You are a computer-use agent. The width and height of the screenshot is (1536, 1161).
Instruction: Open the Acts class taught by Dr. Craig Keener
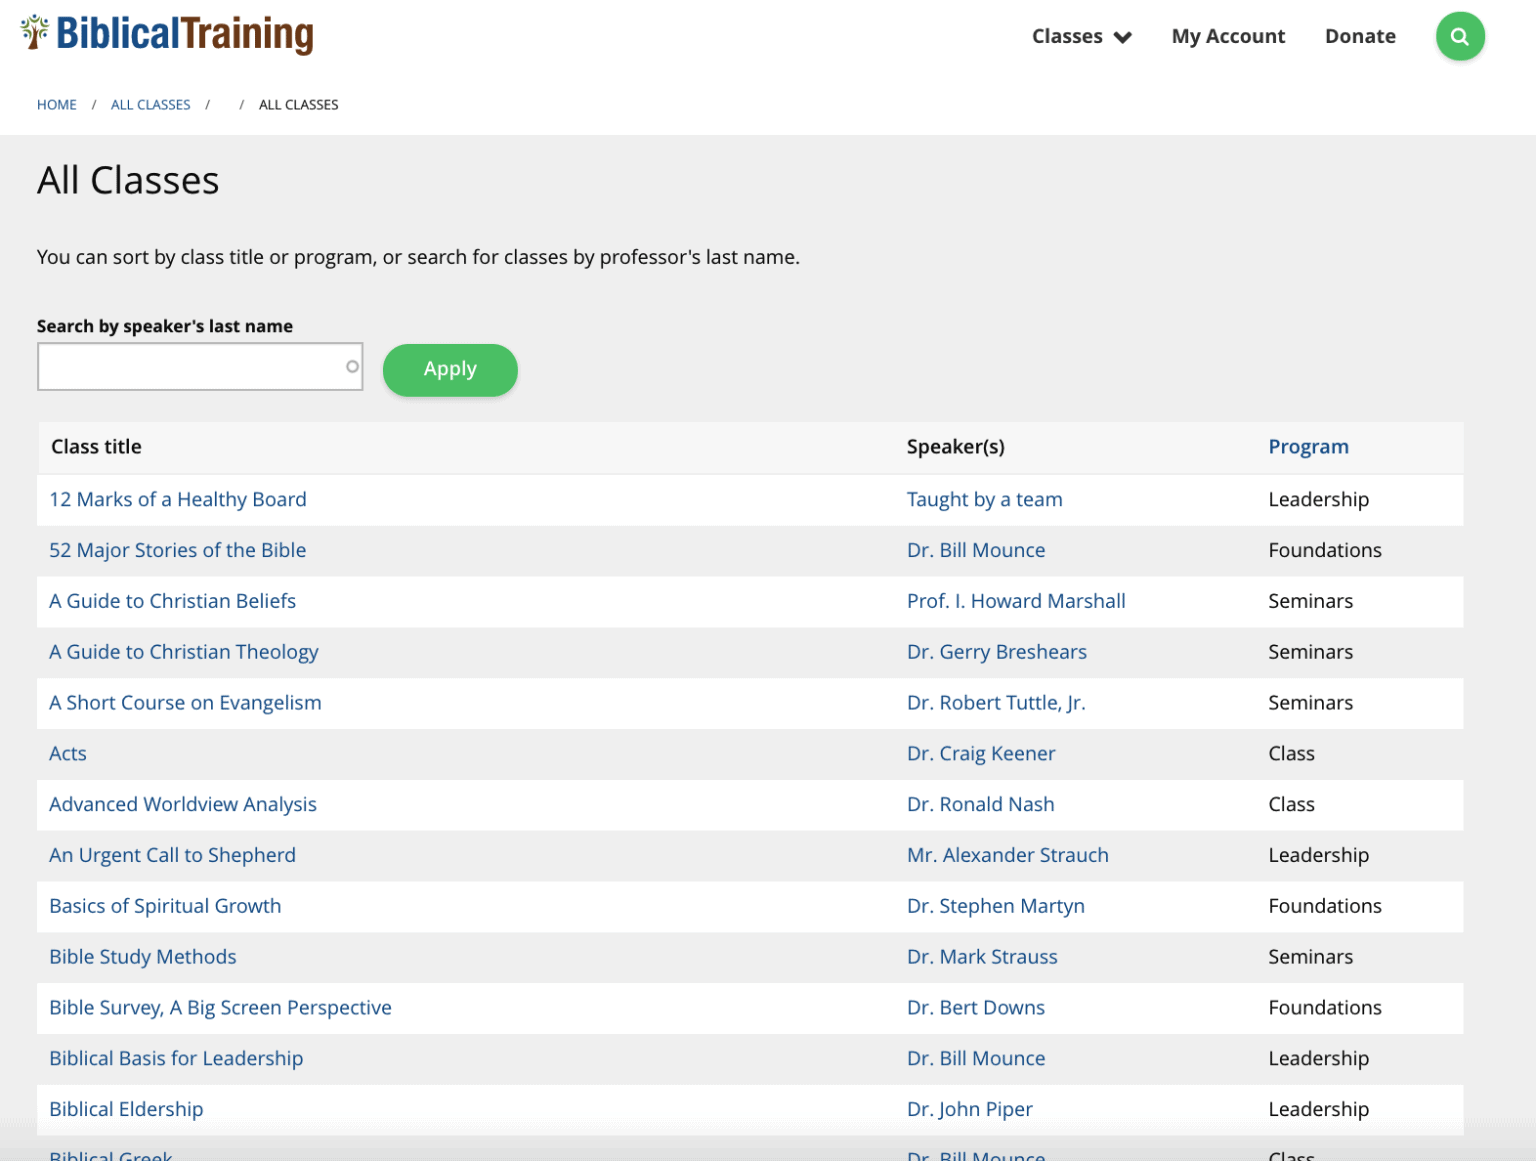[67, 753]
